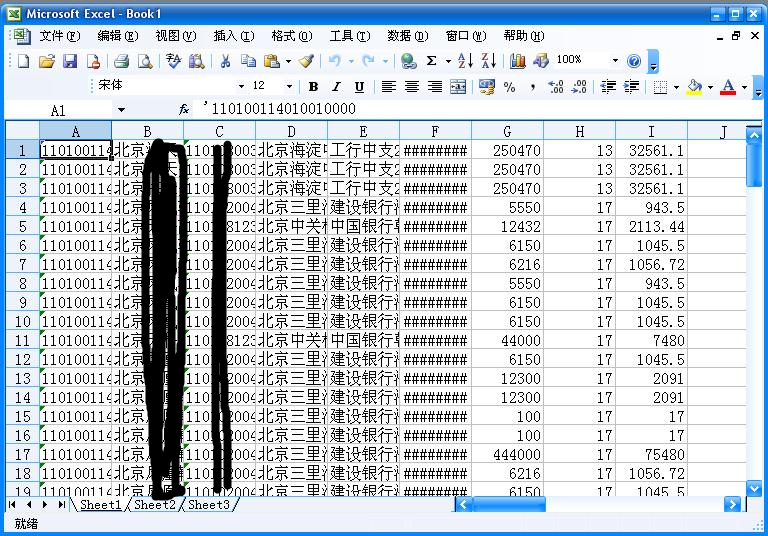Create a new blank workbook
The height and width of the screenshot is (536, 768).
[23, 61]
